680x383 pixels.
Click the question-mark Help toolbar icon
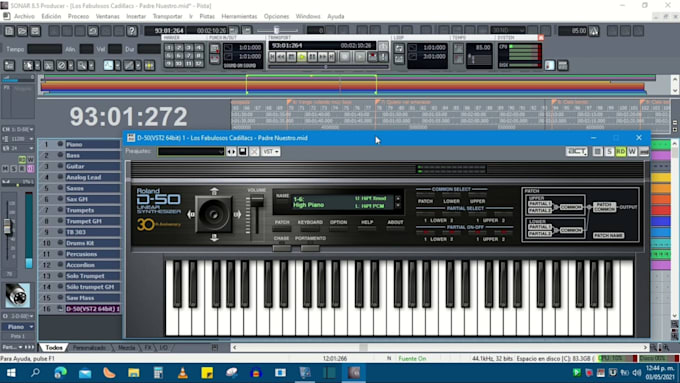[132, 31]
